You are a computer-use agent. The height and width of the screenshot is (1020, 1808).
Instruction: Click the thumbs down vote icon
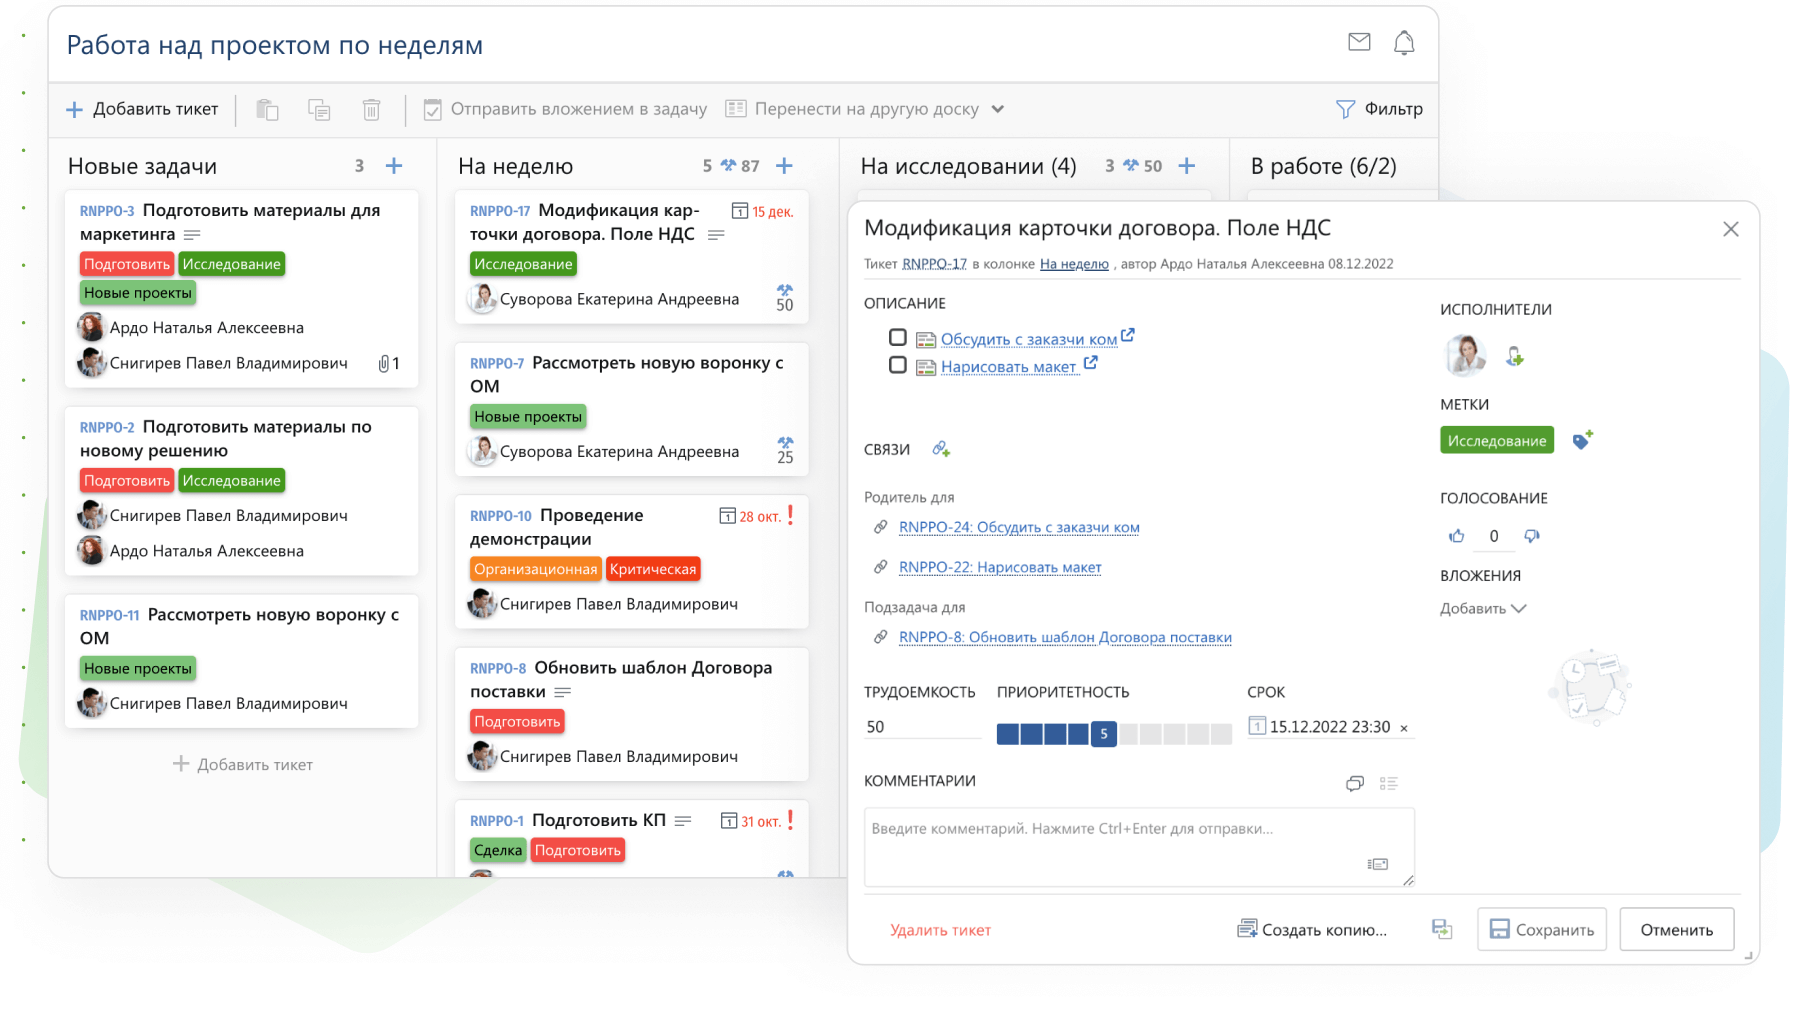[1531, 536]
